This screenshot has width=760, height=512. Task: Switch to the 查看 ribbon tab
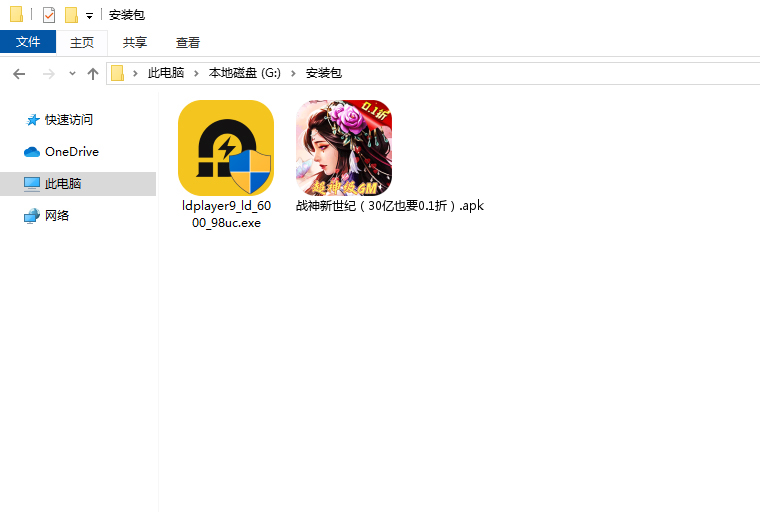[188, 43]
